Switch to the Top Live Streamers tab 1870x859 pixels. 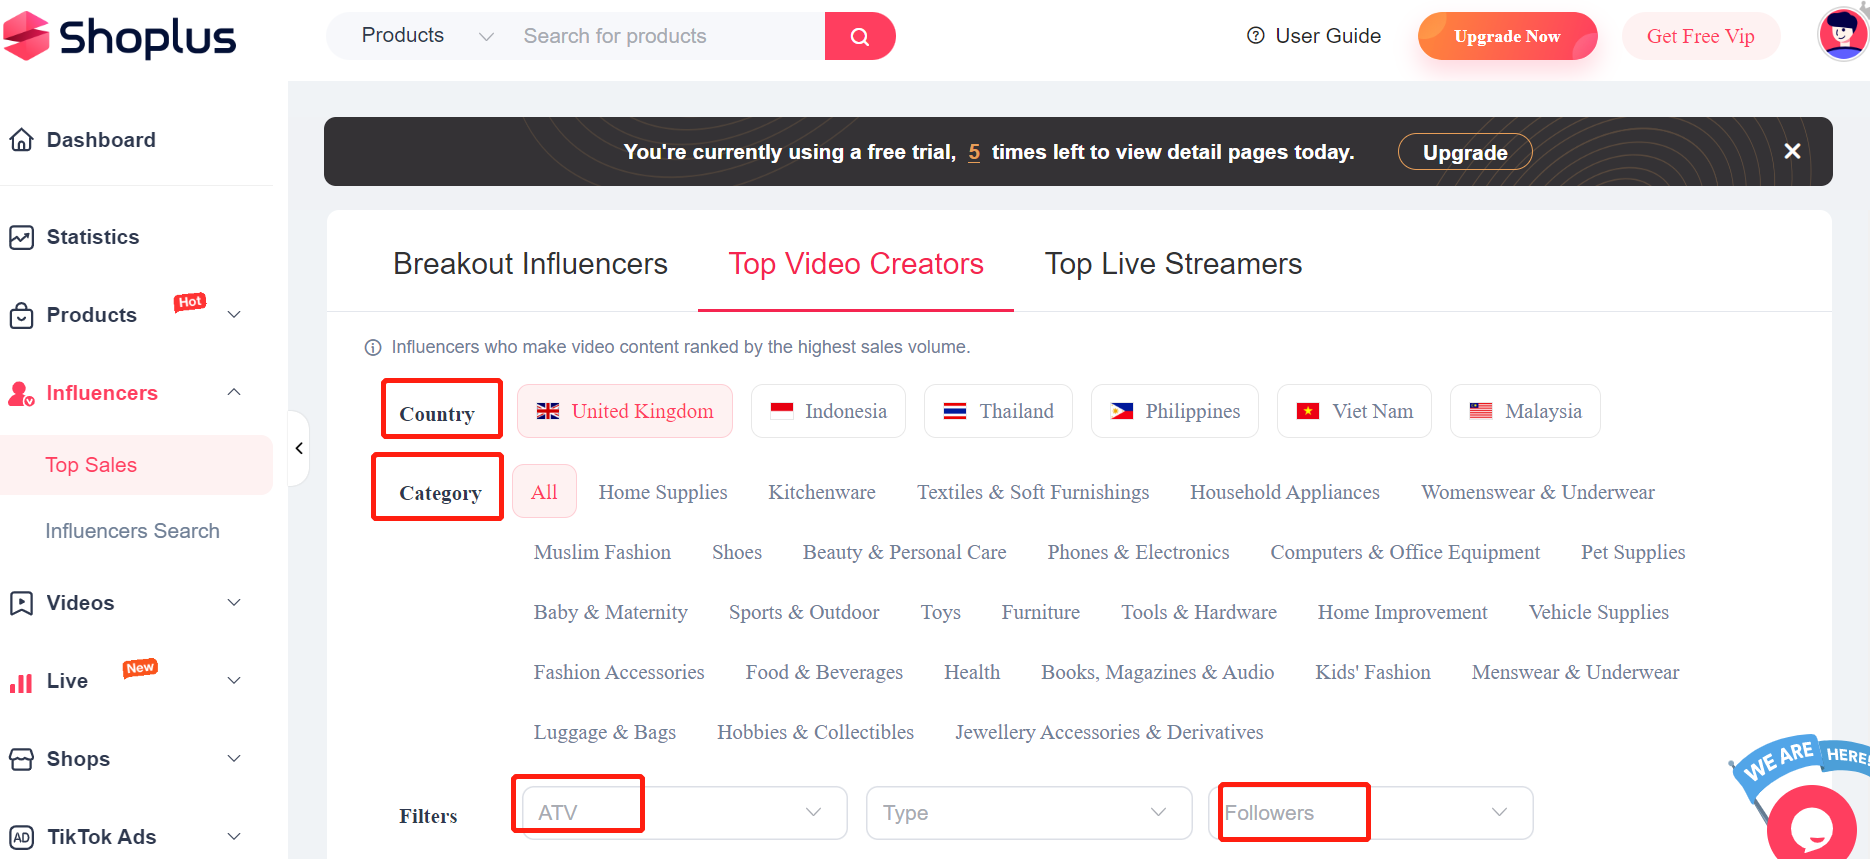coord(1173,264)
